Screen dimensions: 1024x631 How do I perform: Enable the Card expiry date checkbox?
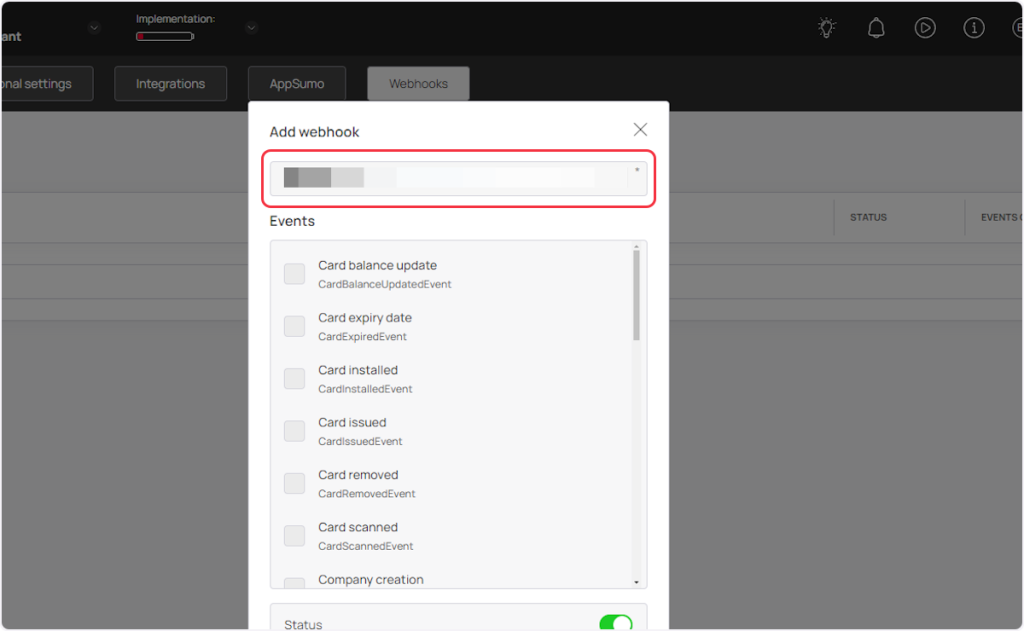coord(294,326)
